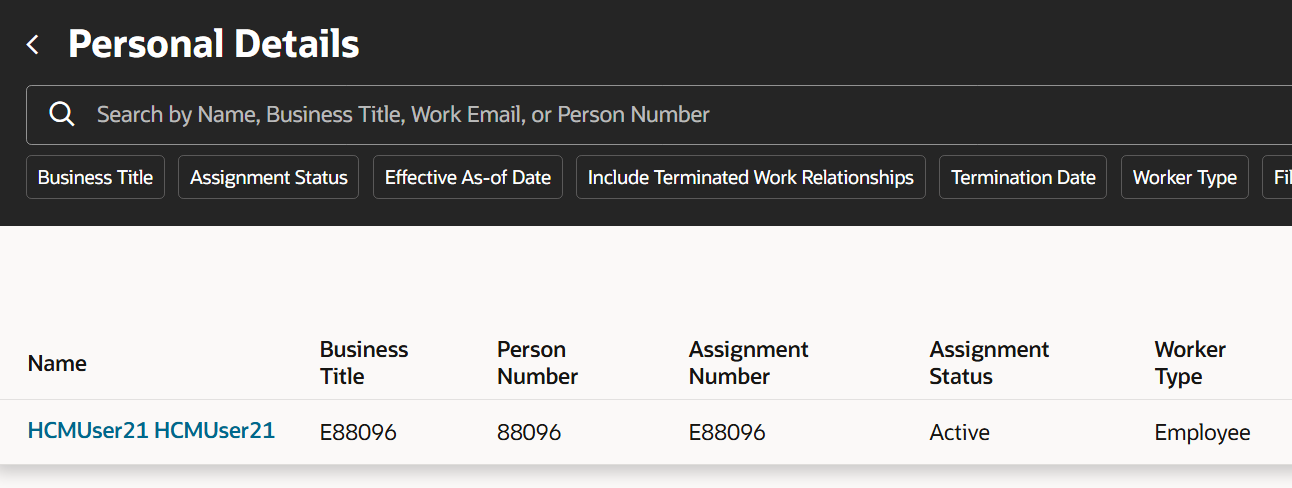Viewport: 1292px width, 488px height.
Task: Open the Business Title filter
Action: point(95,177)
